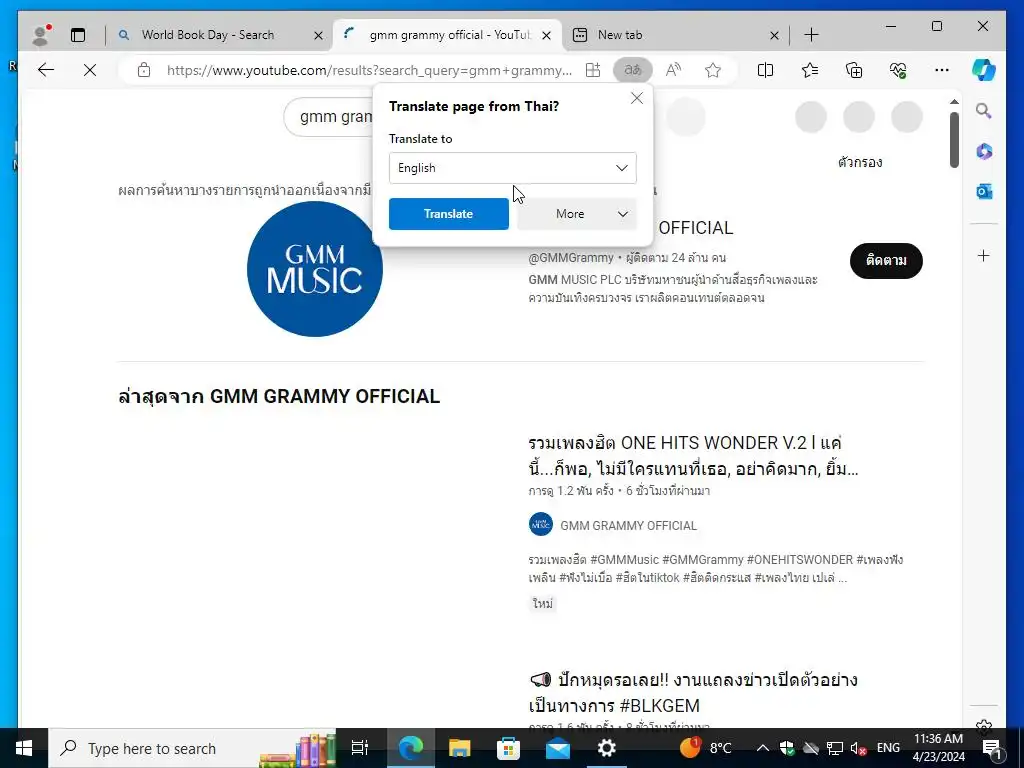The image size is (1024, 768).
Task: Open the Windows Start menu
Action: pos(24,748)
